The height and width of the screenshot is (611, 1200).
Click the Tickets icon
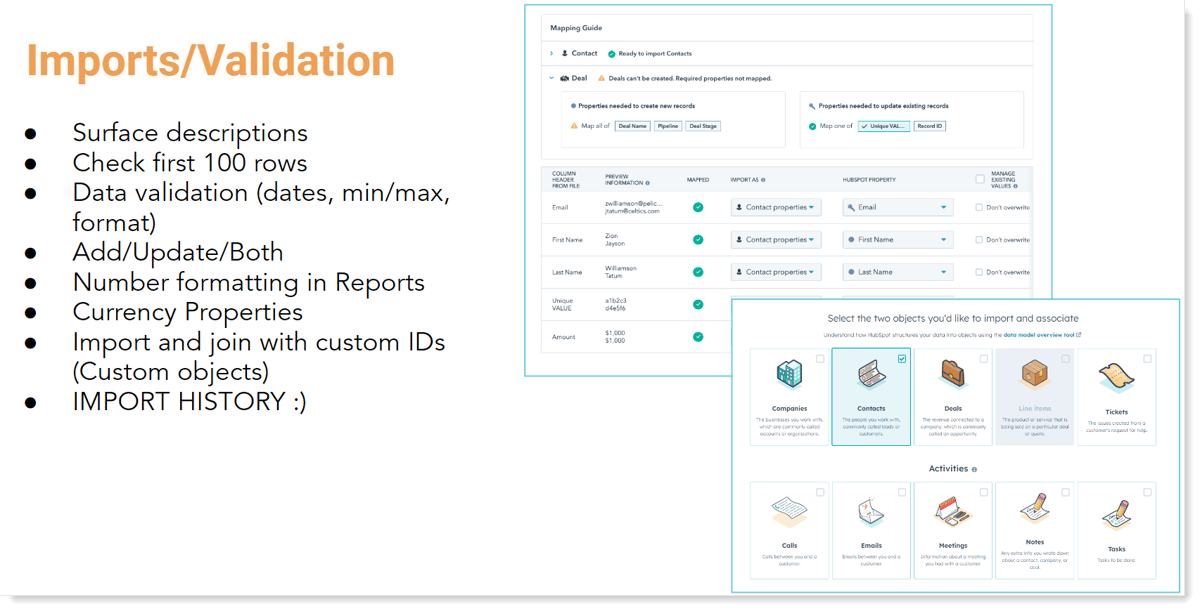[x=1116, y=378]
